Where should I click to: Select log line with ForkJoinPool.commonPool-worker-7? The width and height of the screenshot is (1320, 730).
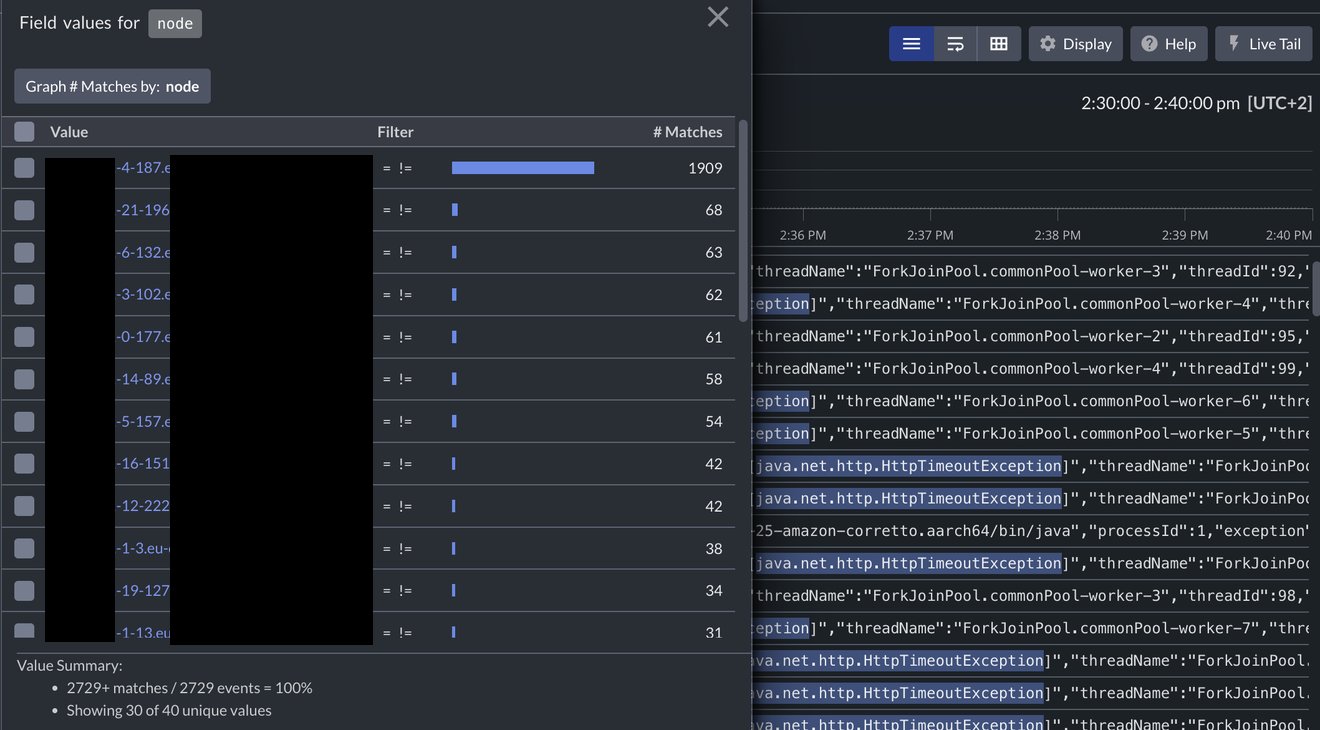click(x=1032, y=628)
